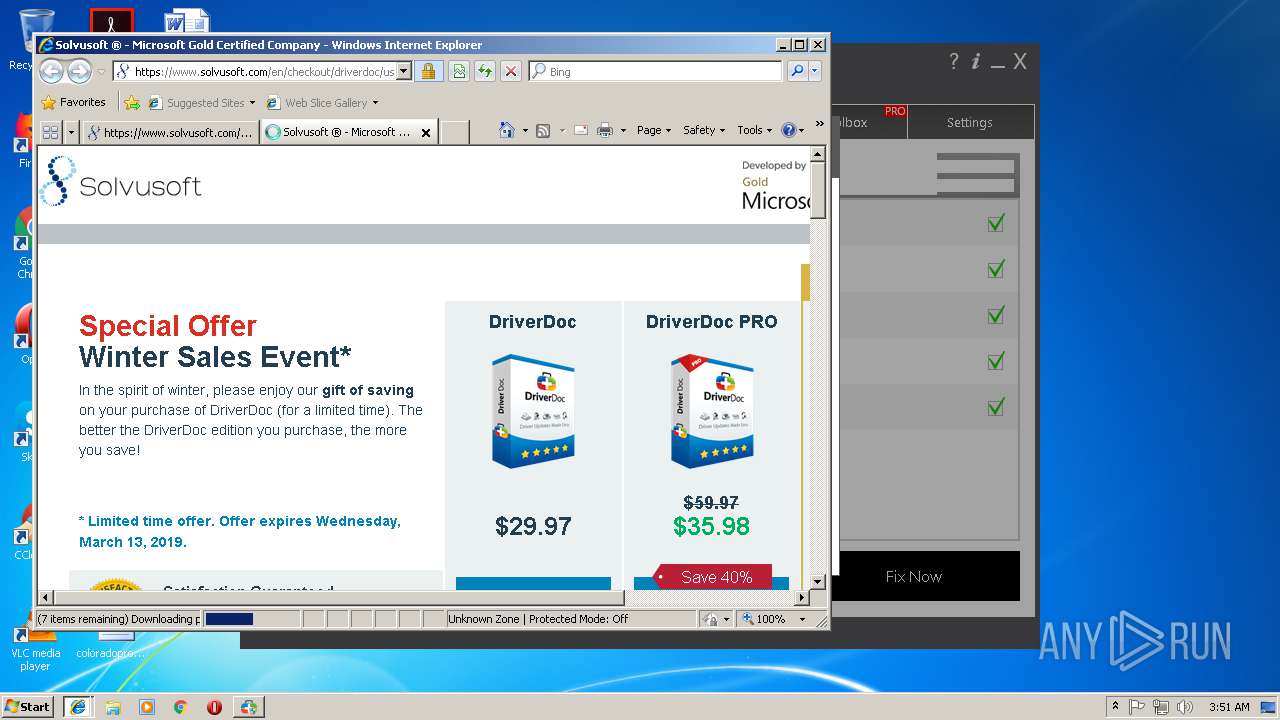
Task: Click Internet Explorer in the taskbar
Action: [x=78, y=706]
